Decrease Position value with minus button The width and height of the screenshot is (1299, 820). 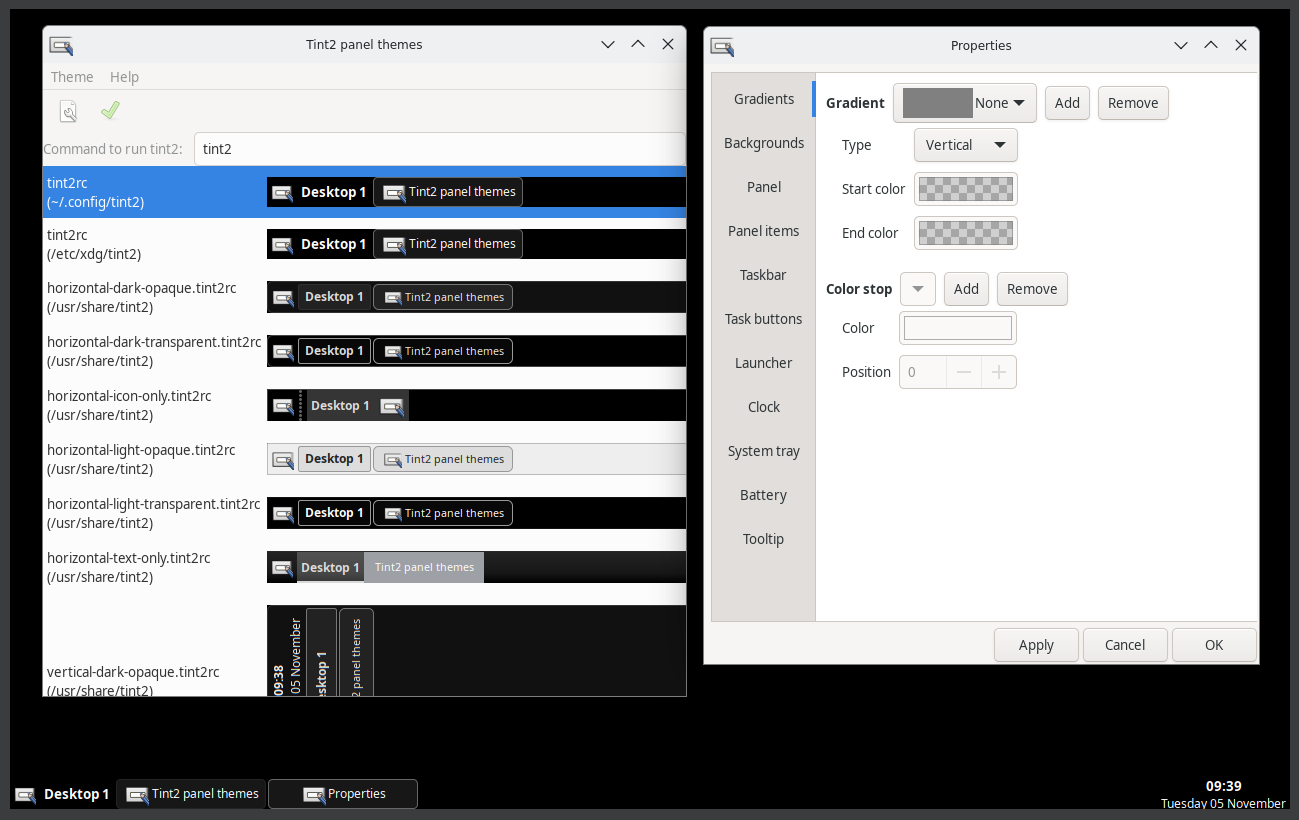tap(964, 372)
